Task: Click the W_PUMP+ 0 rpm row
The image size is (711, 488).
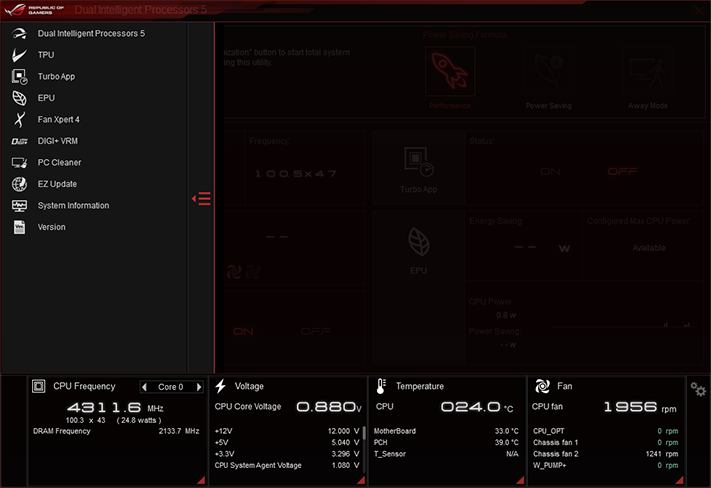Action: (605, 465)
